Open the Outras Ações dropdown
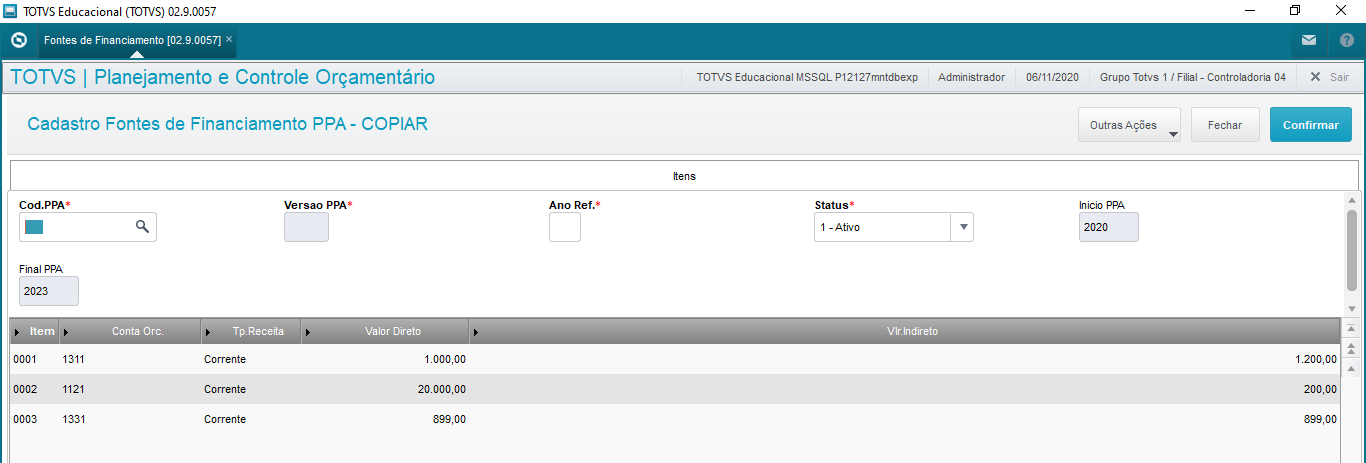The image size is (1366, 463). point(1129,125)
